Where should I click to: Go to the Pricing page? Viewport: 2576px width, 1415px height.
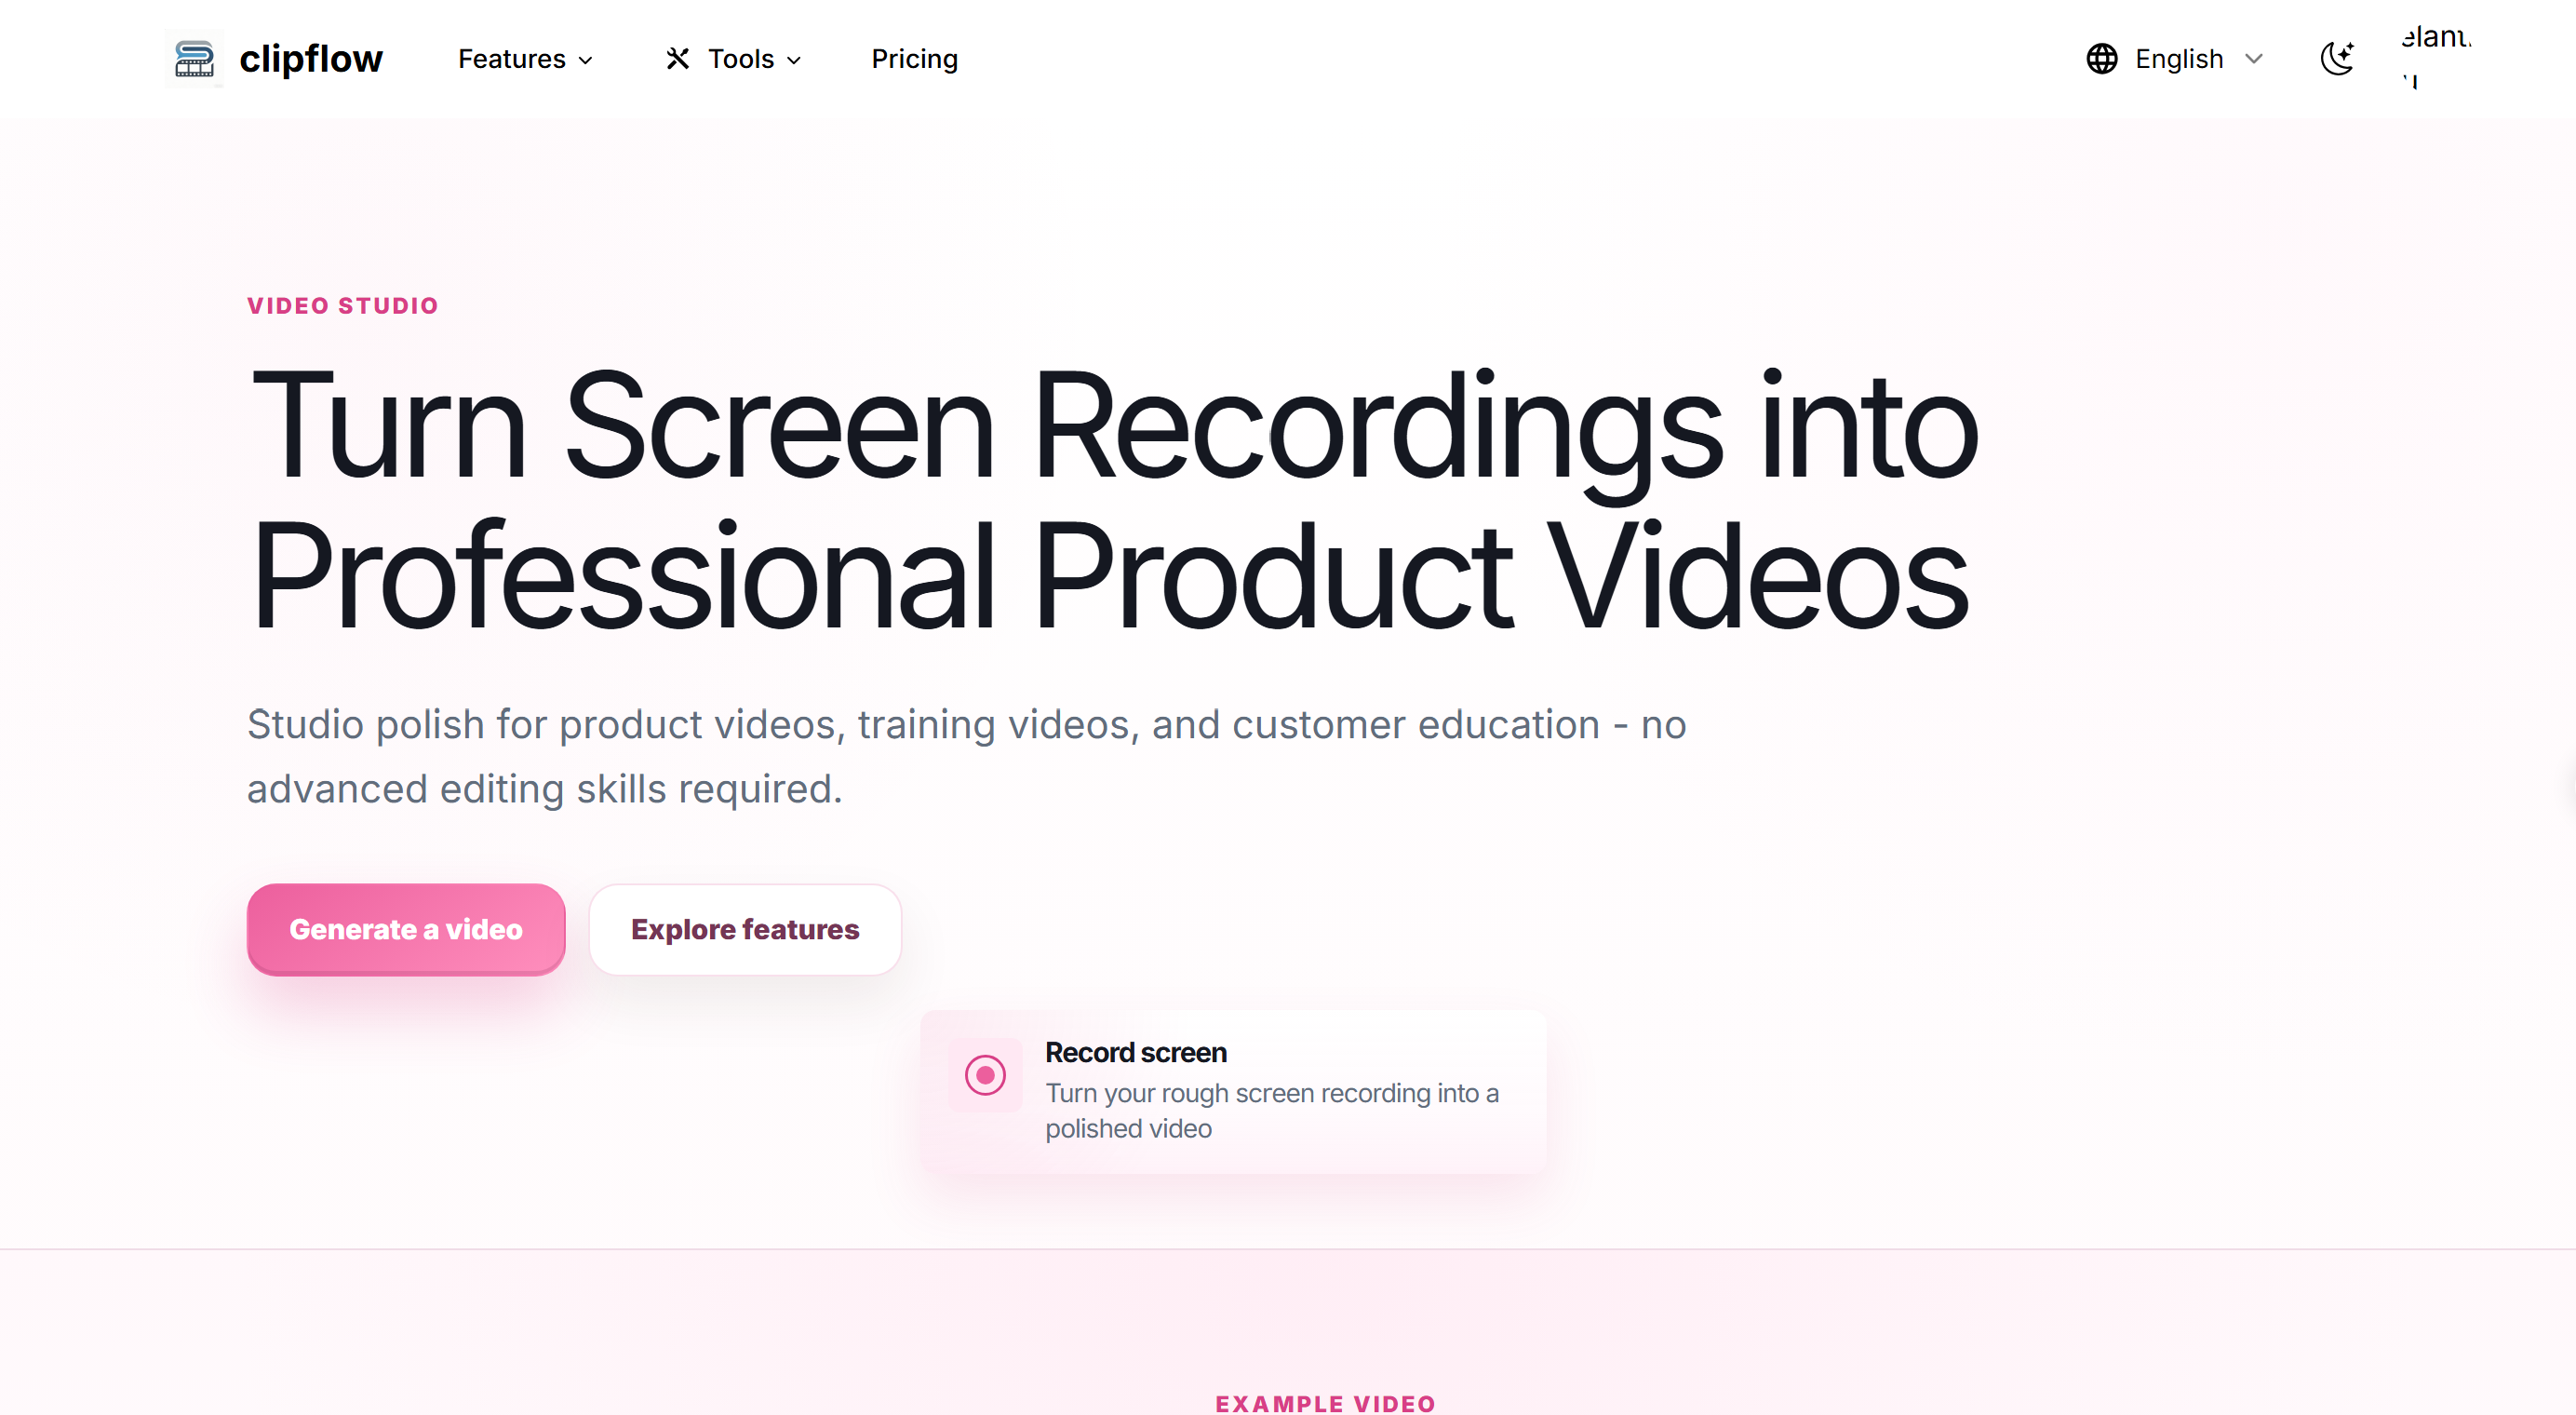click(914, 59)
